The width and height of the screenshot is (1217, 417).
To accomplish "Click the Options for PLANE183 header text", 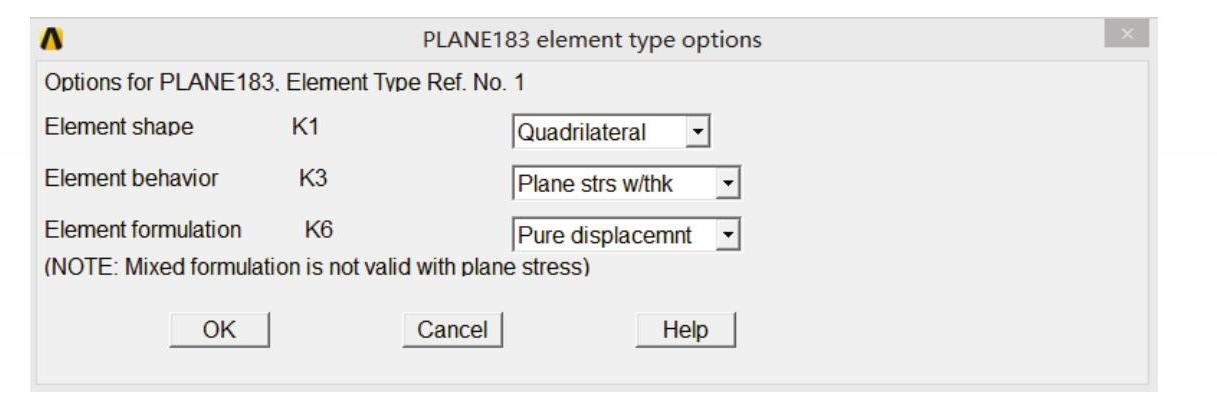I will point(284,81).
